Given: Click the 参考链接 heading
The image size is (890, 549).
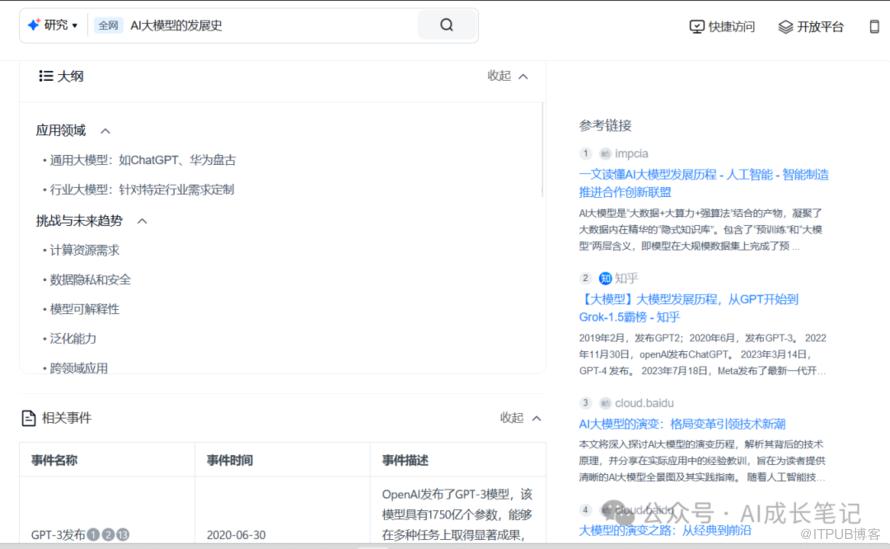Looking at the screenshot, I should pos(605,125).
